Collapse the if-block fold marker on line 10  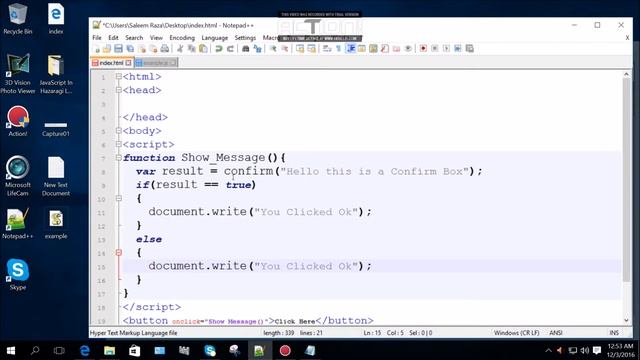pos(118,198)
